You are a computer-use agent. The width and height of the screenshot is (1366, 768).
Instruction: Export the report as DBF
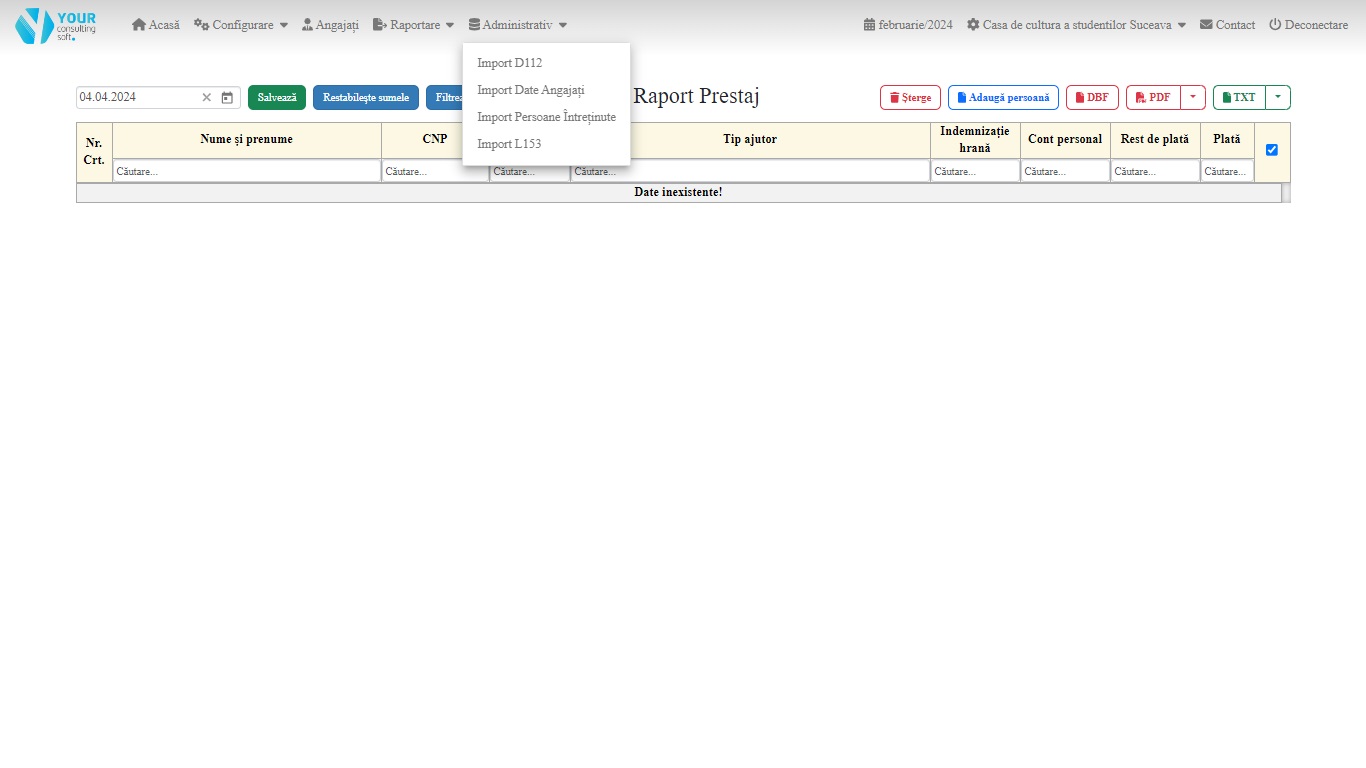1092,98
